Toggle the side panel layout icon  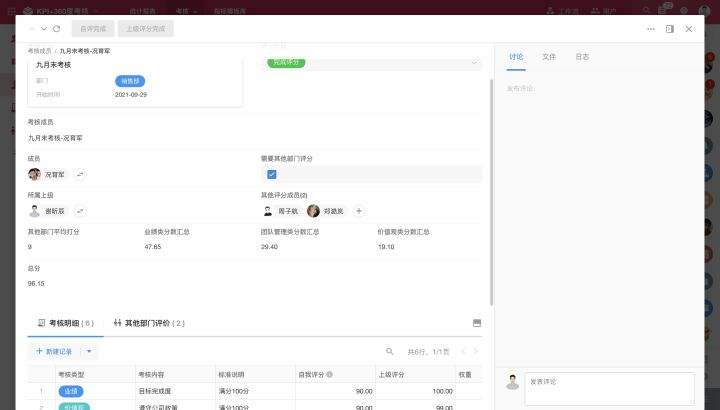(x=669, y=29)
